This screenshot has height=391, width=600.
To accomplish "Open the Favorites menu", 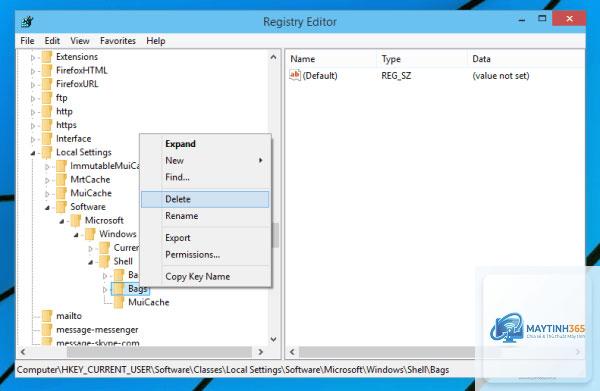I will click(x=118, y=41).
